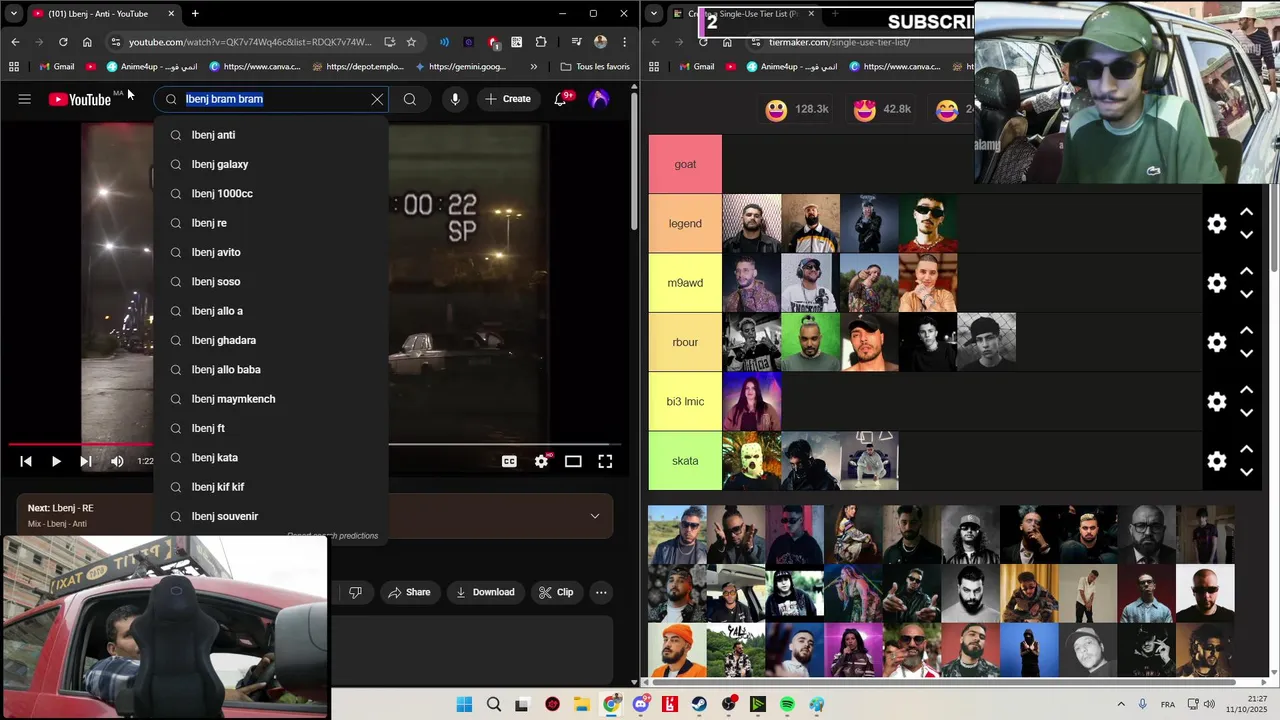Toggle closed captions on the player

pos(510,461)
